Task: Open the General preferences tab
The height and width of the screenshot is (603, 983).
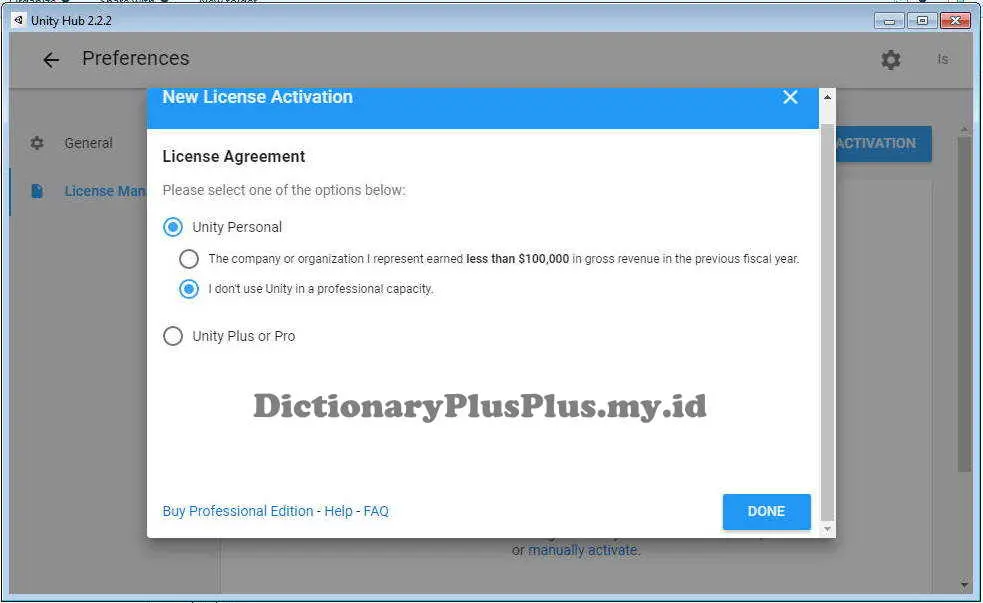Action: (88, 143)
